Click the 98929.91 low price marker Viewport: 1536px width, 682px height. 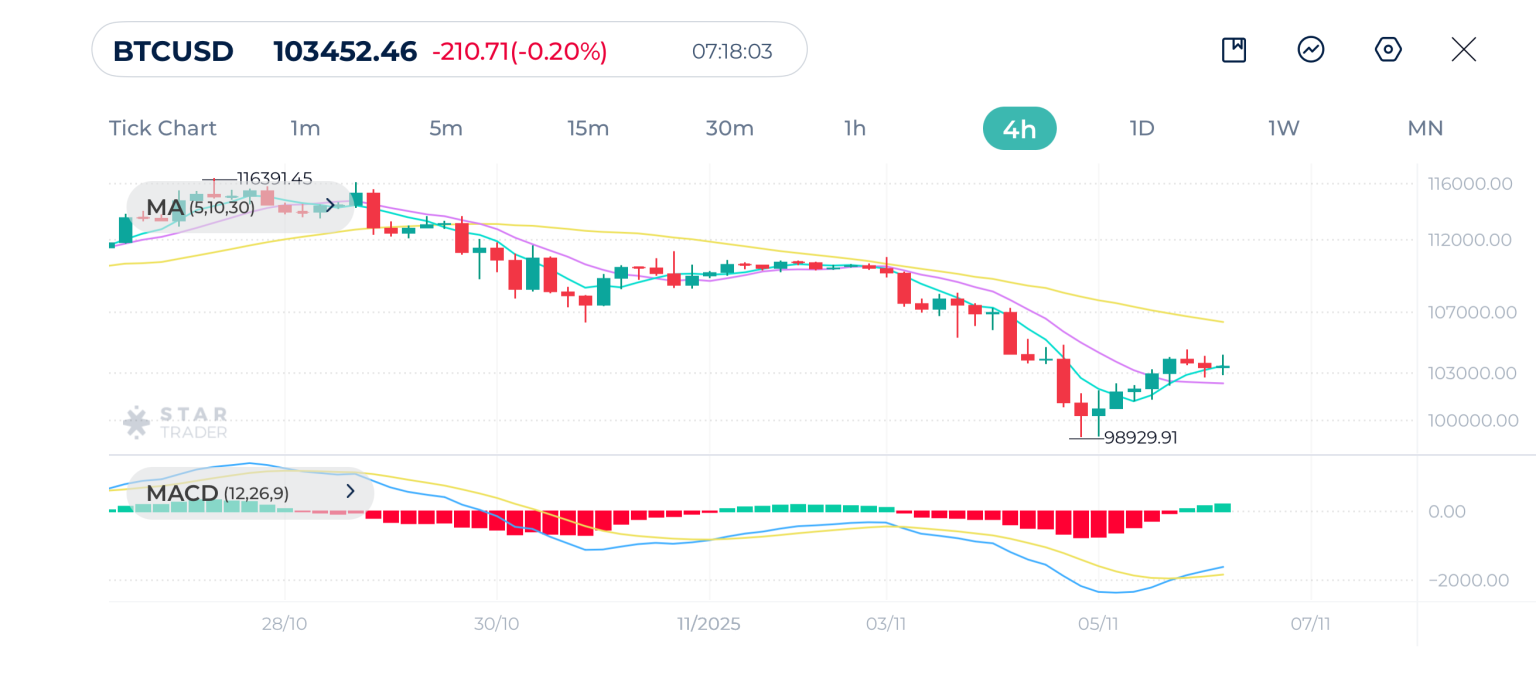tap(1140, 438)
